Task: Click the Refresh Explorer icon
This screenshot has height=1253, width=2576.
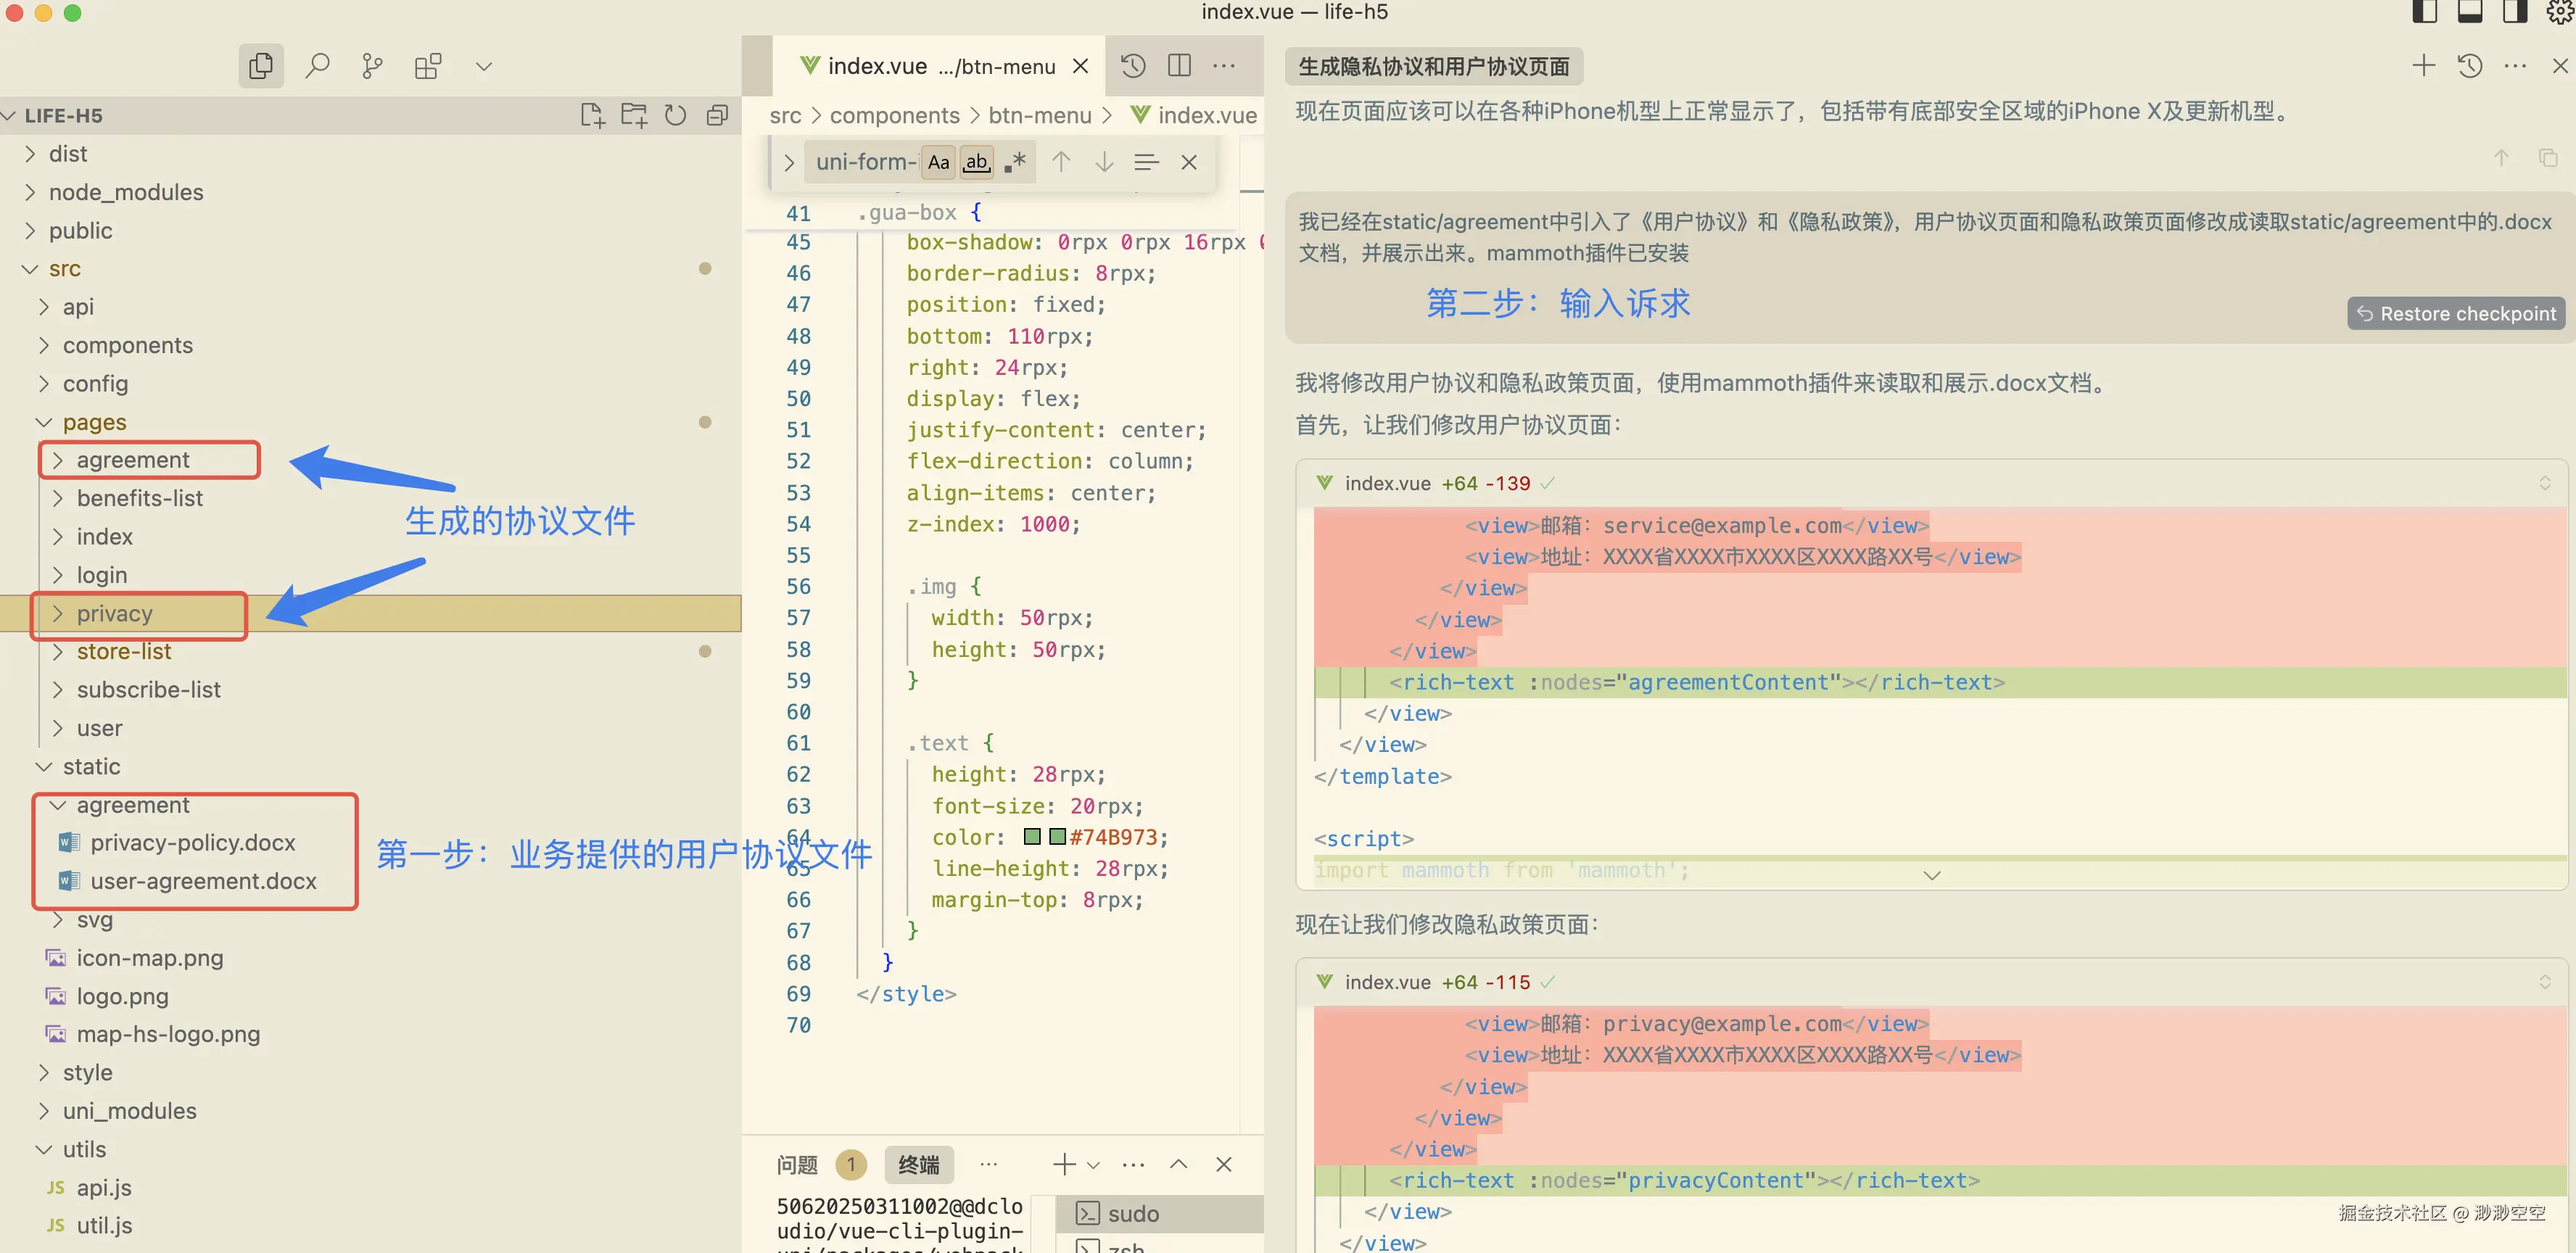Action: click(x=676, y=115)
